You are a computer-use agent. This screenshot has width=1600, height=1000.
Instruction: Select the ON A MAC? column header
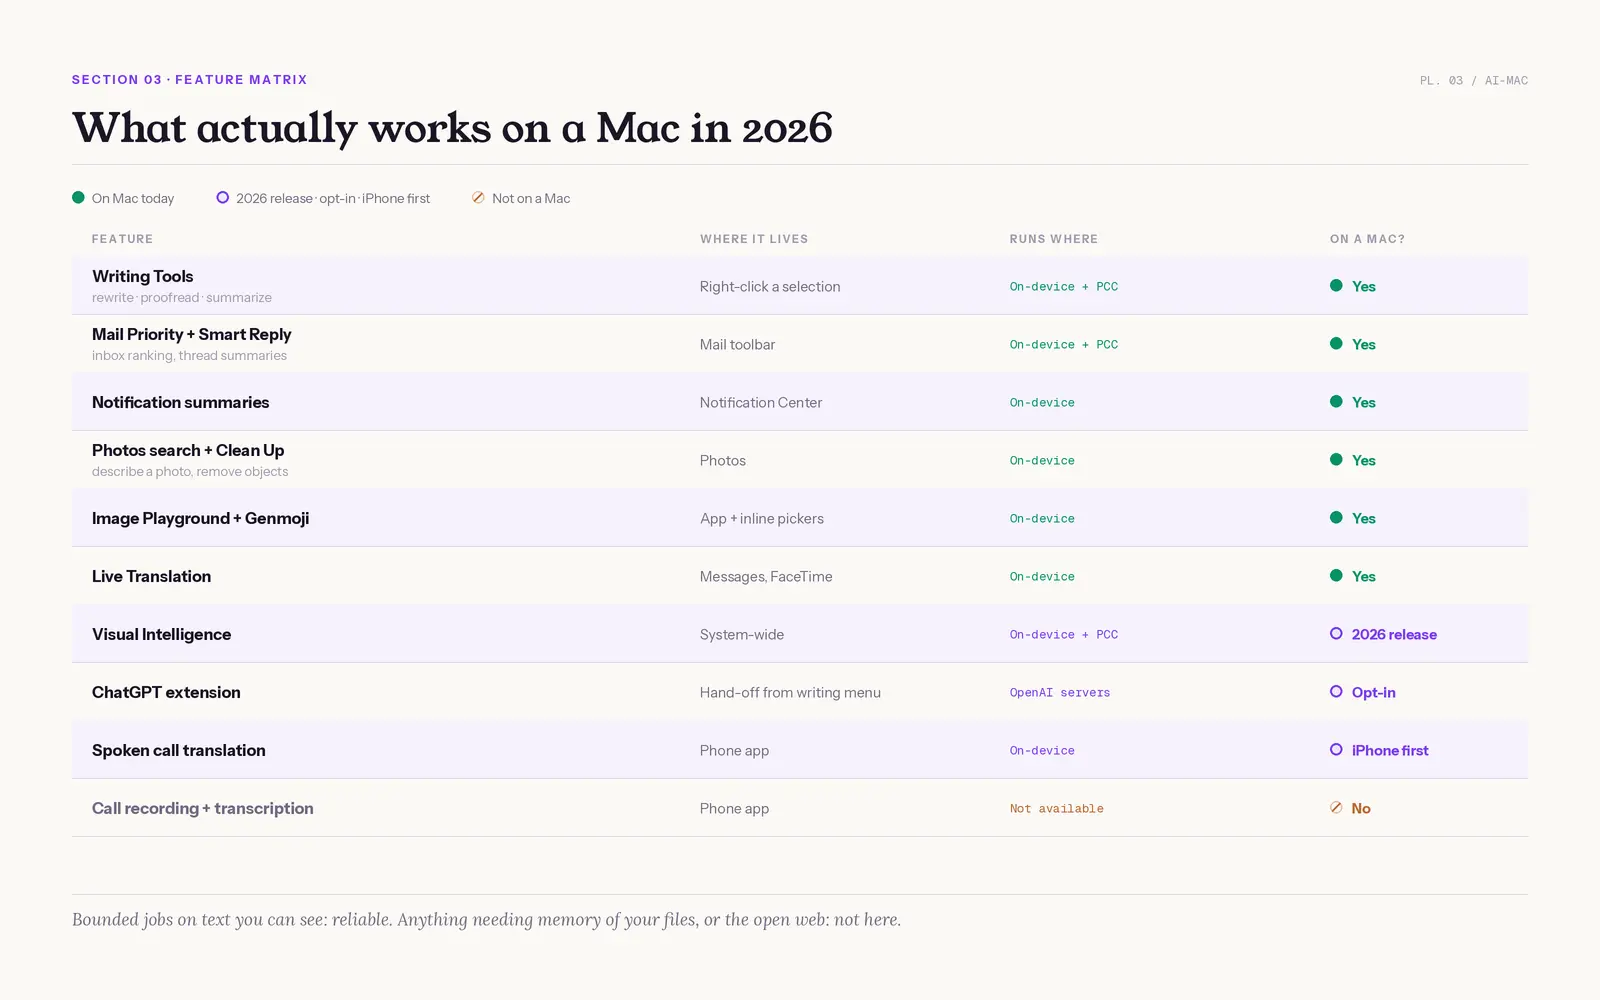pyautogui.click(x=1367, y=239)
